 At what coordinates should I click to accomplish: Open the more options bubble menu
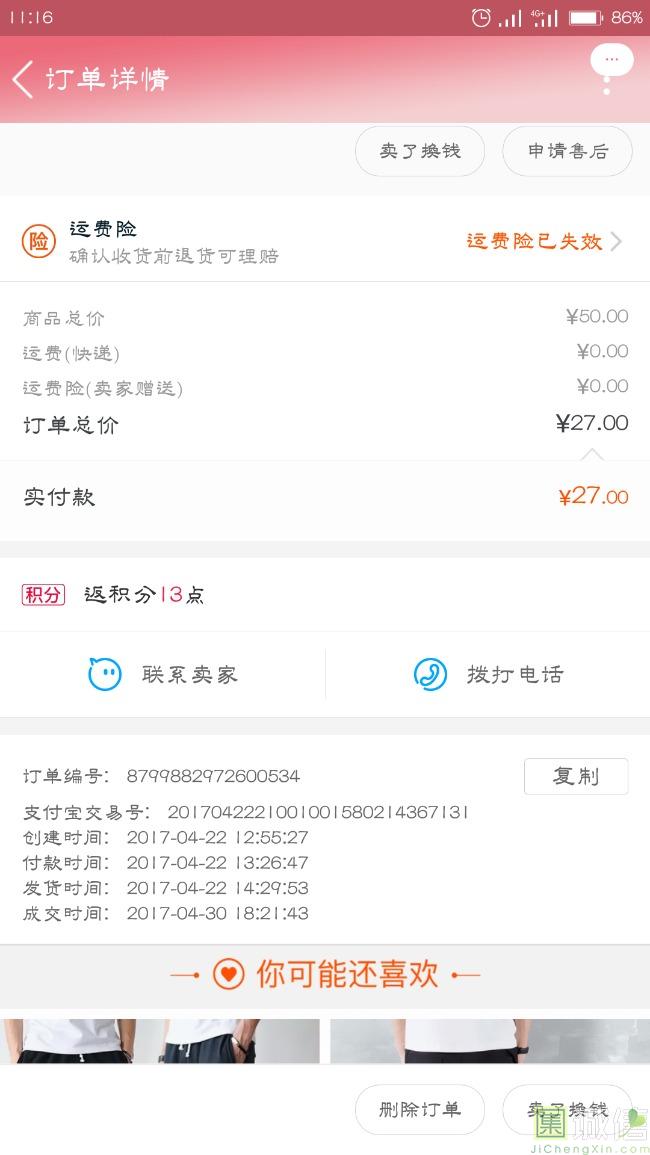(x=611, y=62)
